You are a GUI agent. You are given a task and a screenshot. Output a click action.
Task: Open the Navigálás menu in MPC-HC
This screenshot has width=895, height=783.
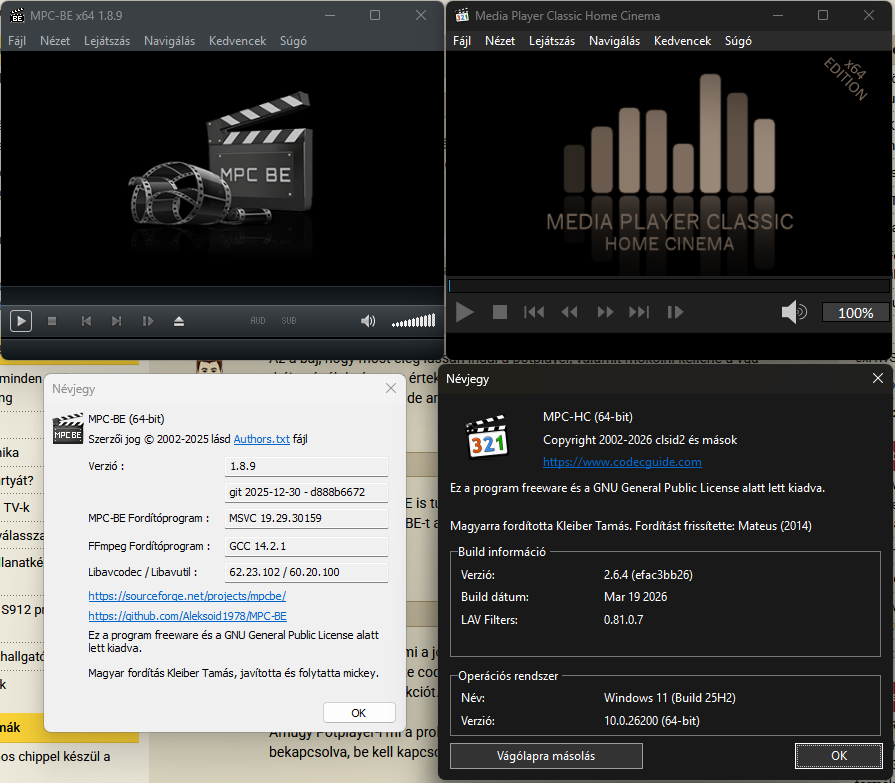(x=614, y=41)
